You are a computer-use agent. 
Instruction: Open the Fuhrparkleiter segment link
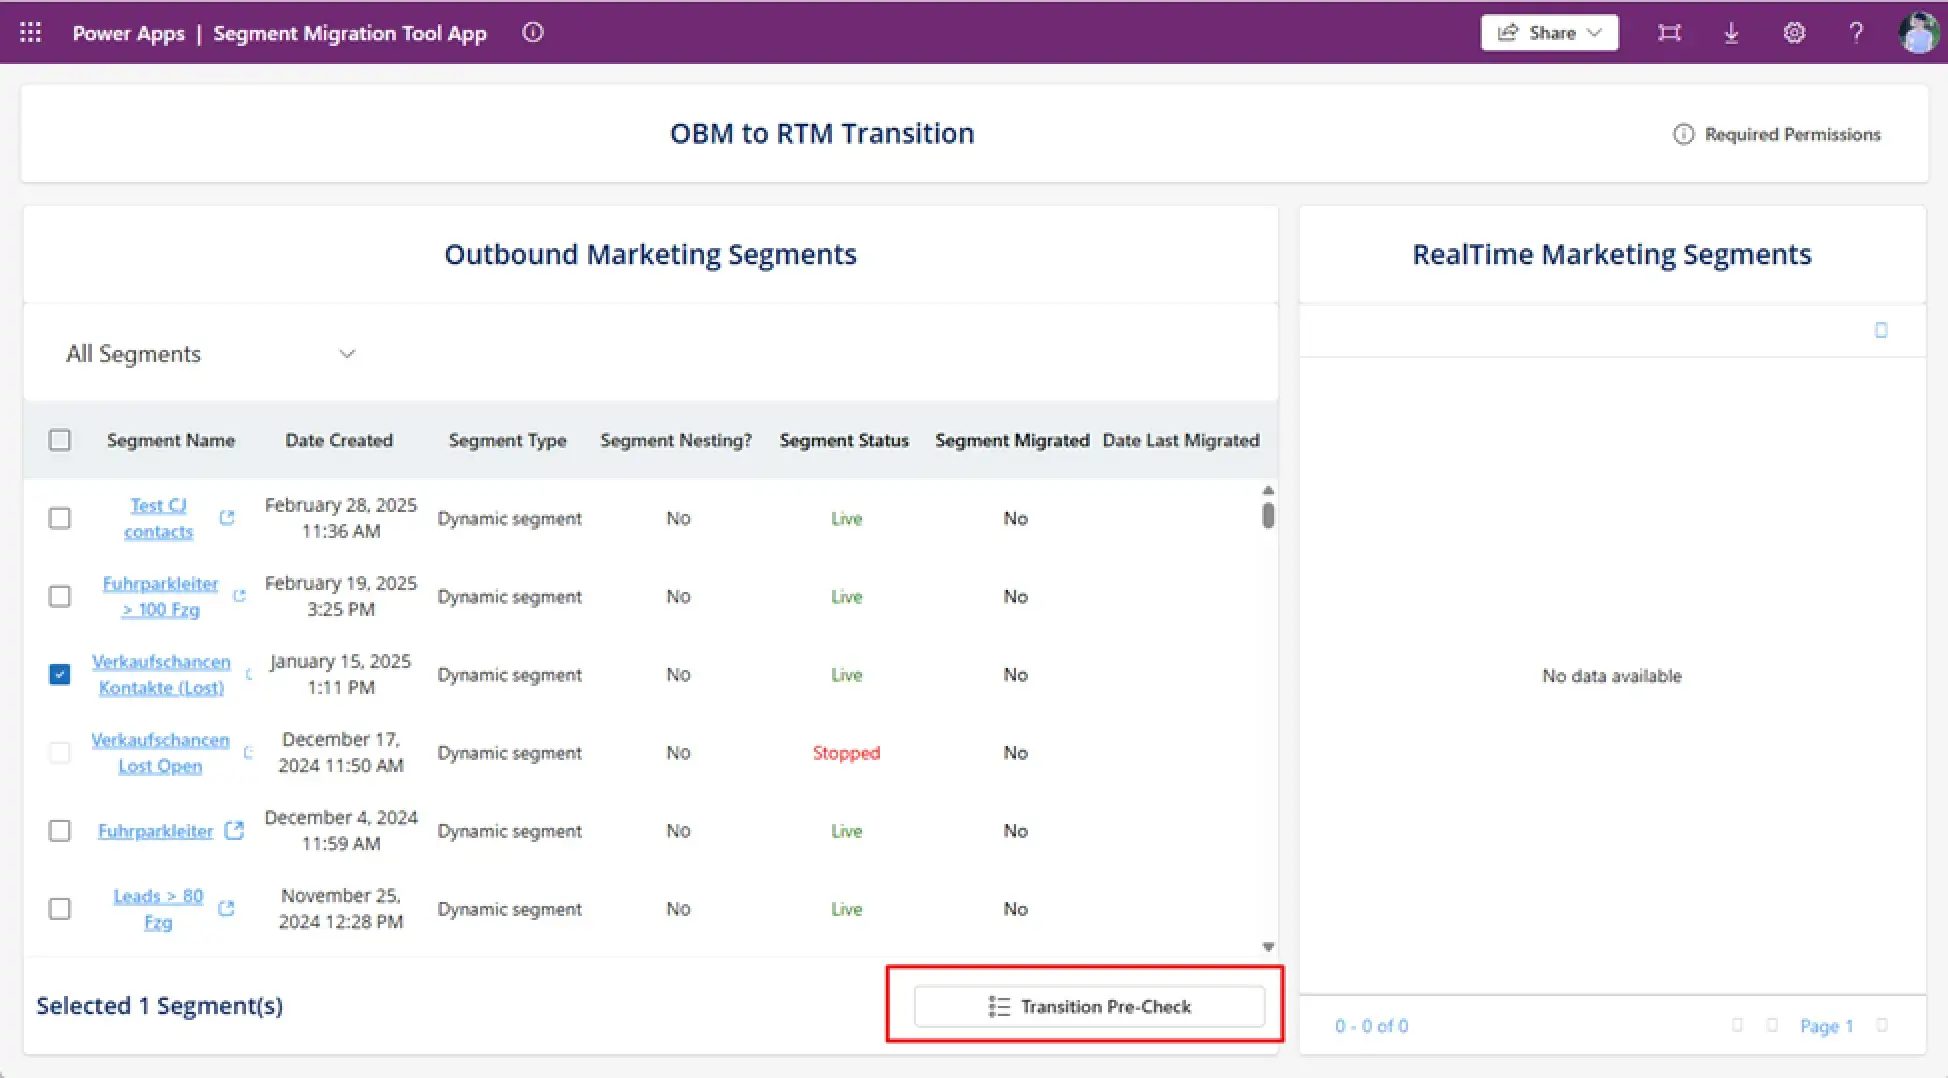pos(156,831)
